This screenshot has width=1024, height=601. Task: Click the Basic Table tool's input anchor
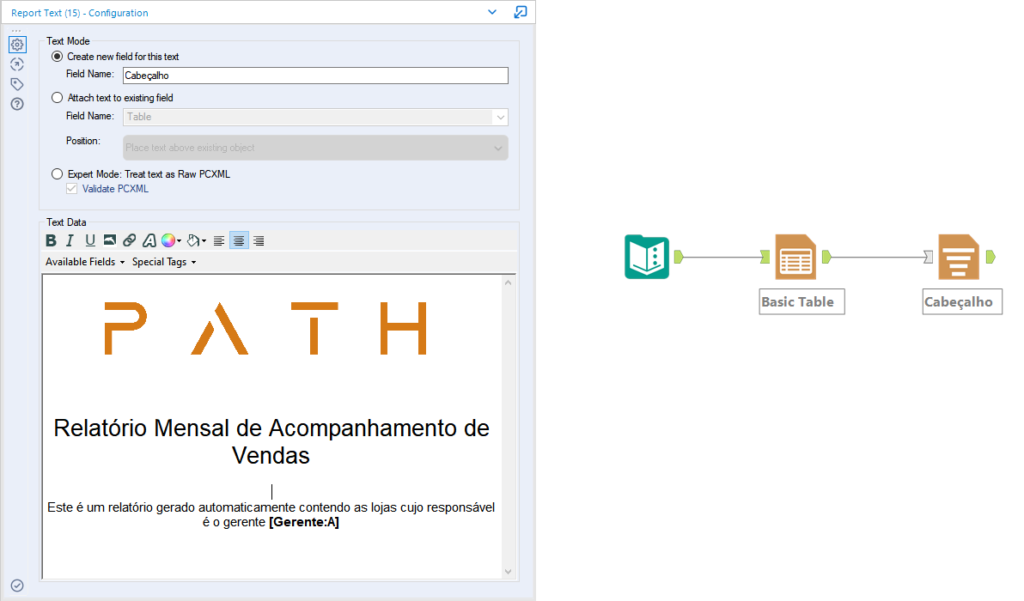765,257
